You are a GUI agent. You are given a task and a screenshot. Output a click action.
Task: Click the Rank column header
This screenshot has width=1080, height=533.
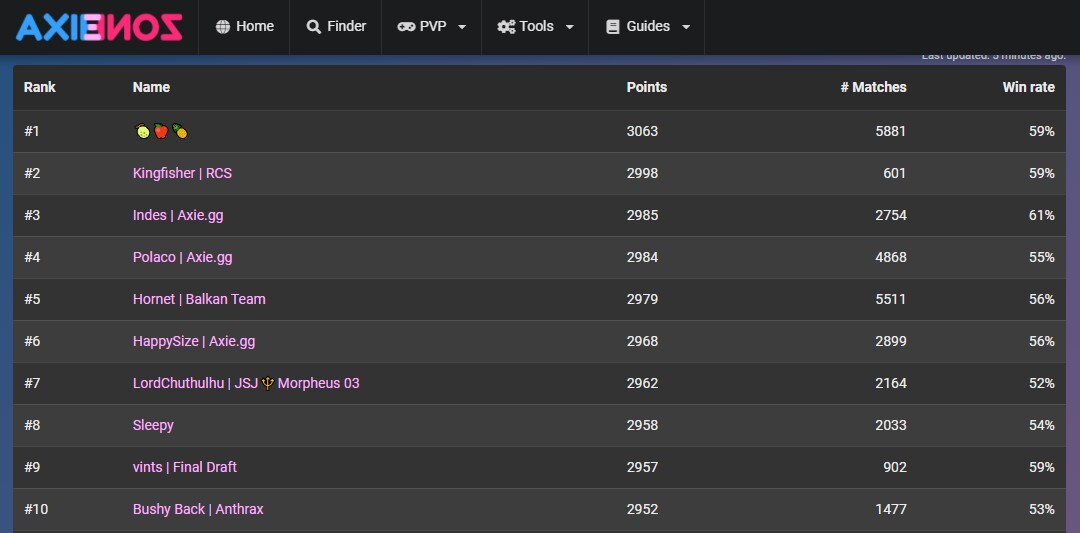(x=40, y=87)
